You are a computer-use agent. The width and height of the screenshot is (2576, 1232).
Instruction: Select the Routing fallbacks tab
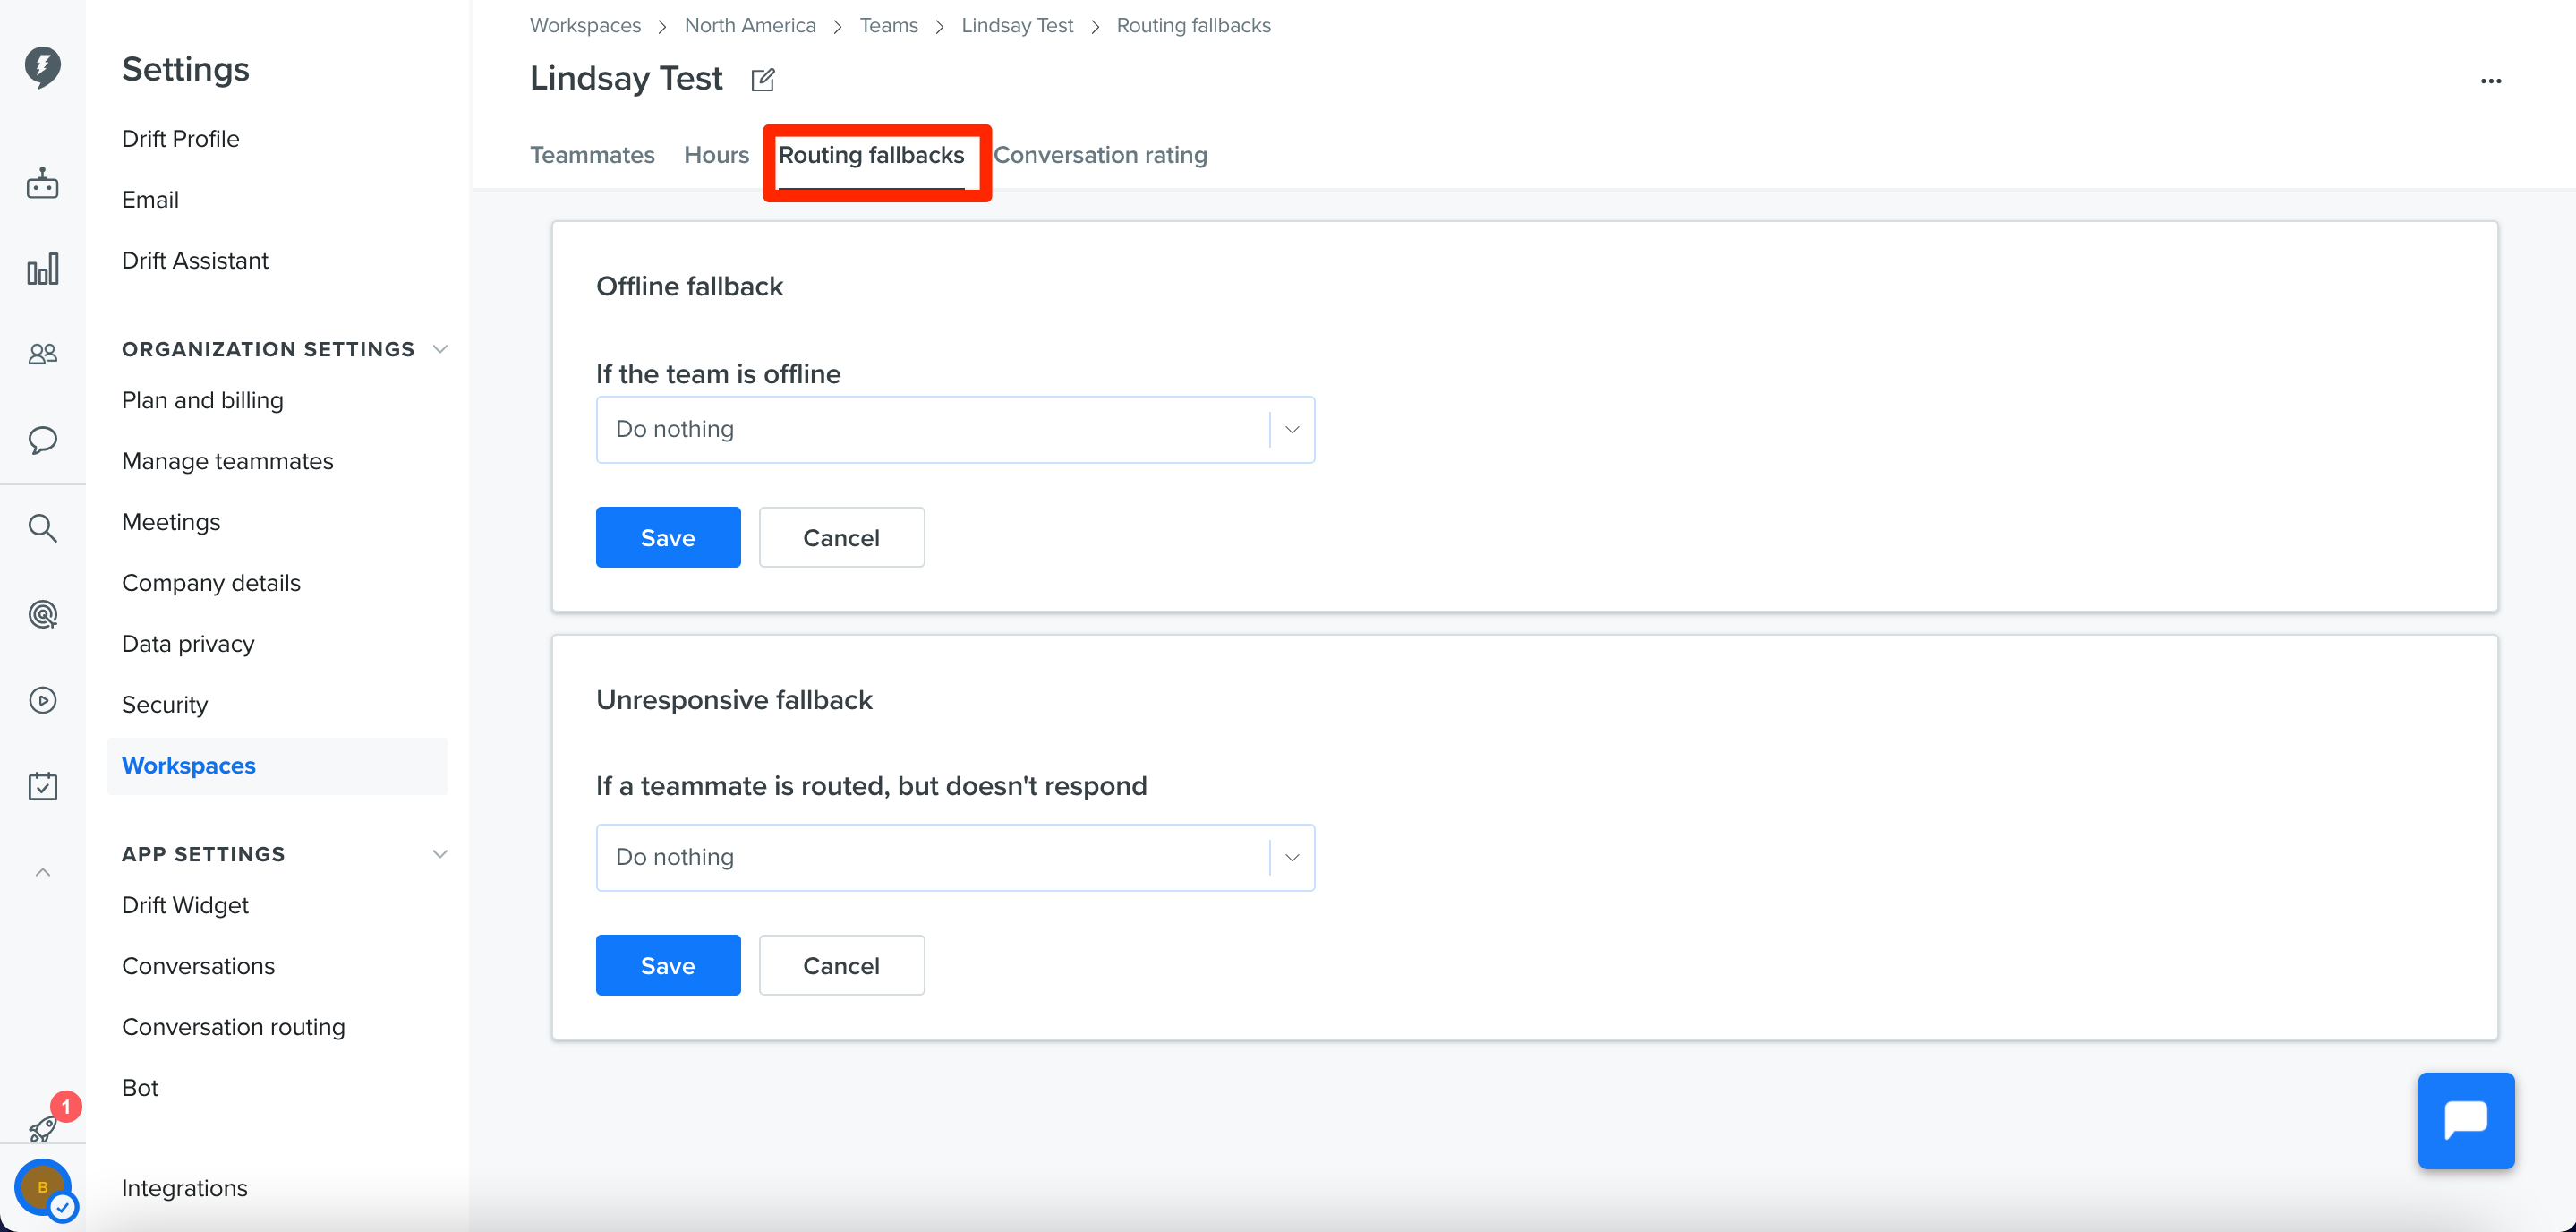coord(871,155)
